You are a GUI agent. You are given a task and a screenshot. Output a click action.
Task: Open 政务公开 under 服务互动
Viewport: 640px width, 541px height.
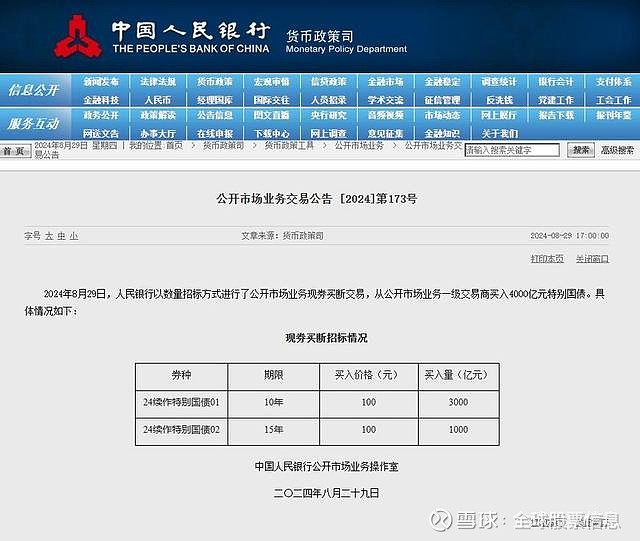[x=101, y=116]
